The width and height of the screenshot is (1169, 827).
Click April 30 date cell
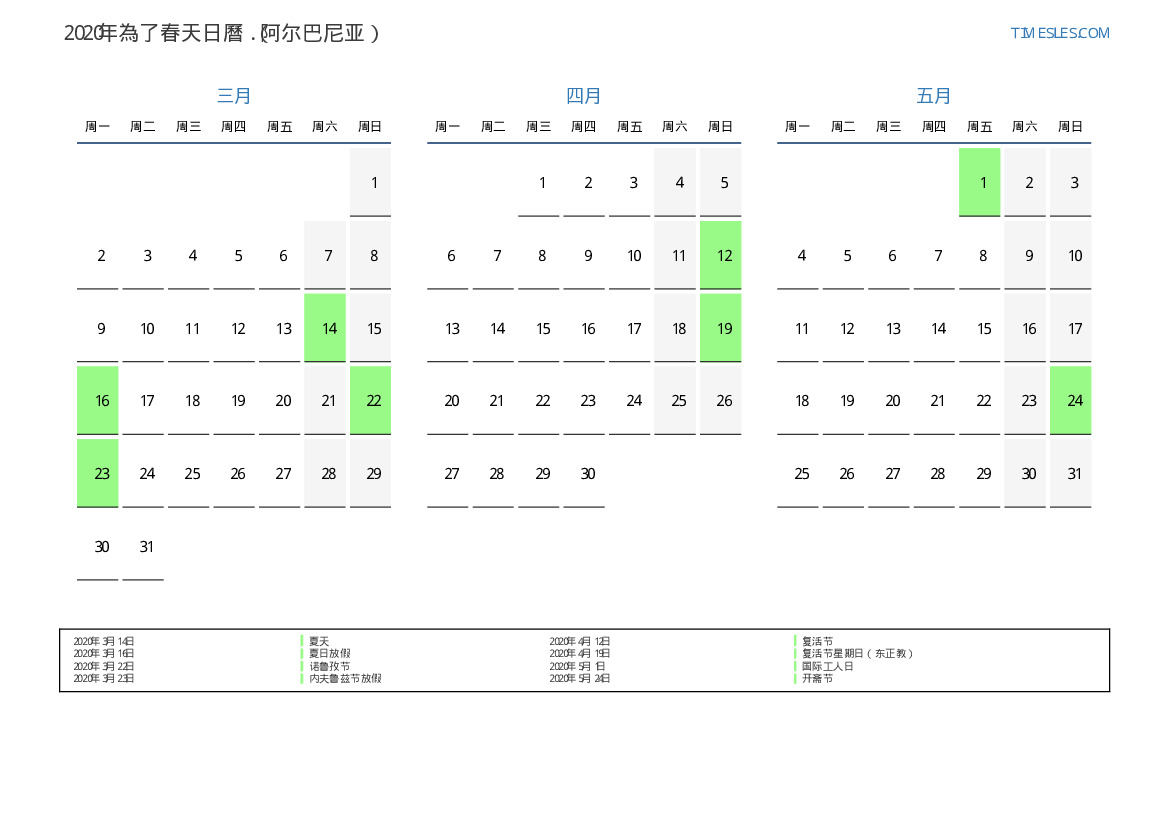585,474
